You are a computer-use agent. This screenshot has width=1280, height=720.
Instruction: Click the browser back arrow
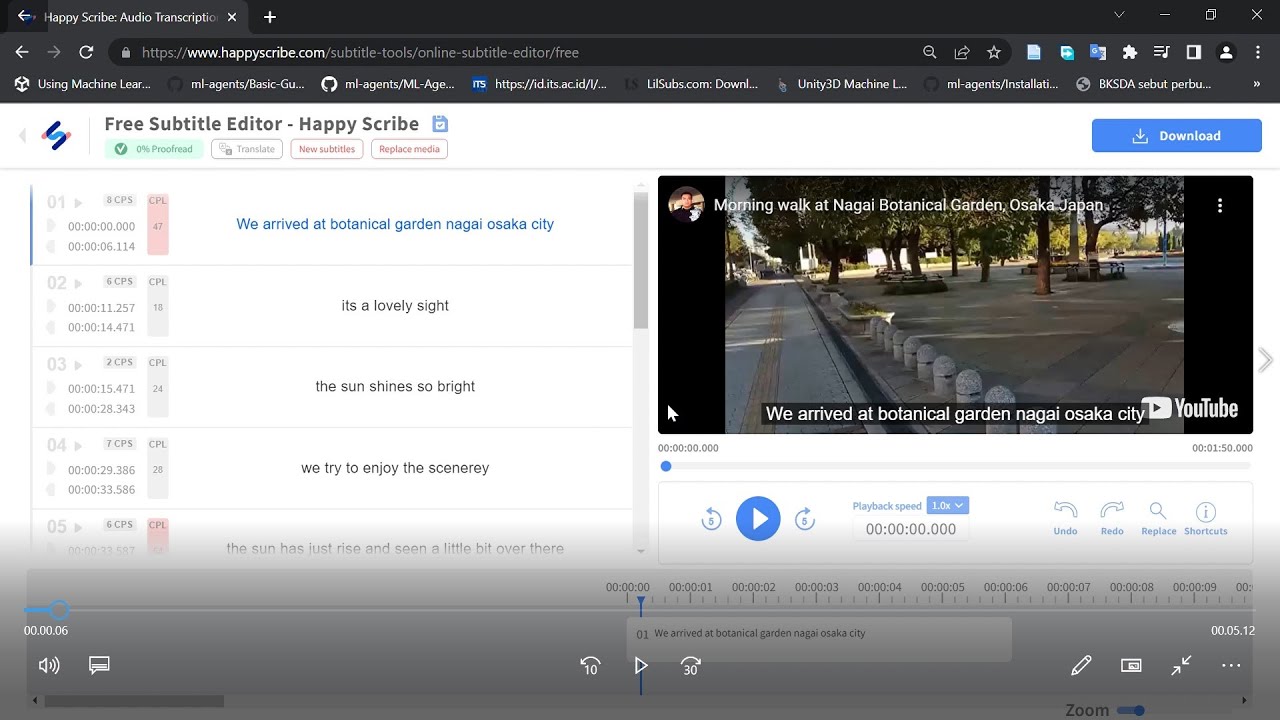22,52
